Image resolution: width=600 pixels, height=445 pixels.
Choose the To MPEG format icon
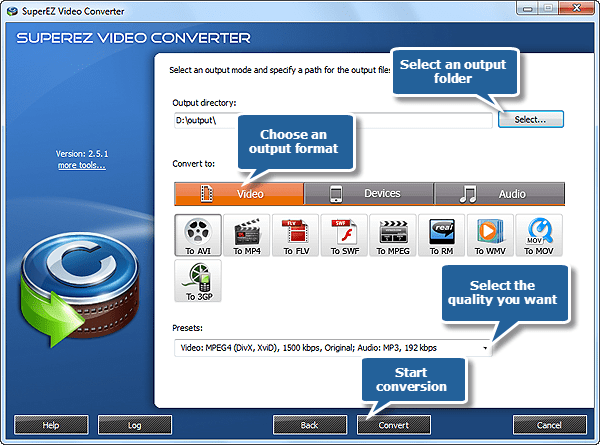click(x=393, y=235)
